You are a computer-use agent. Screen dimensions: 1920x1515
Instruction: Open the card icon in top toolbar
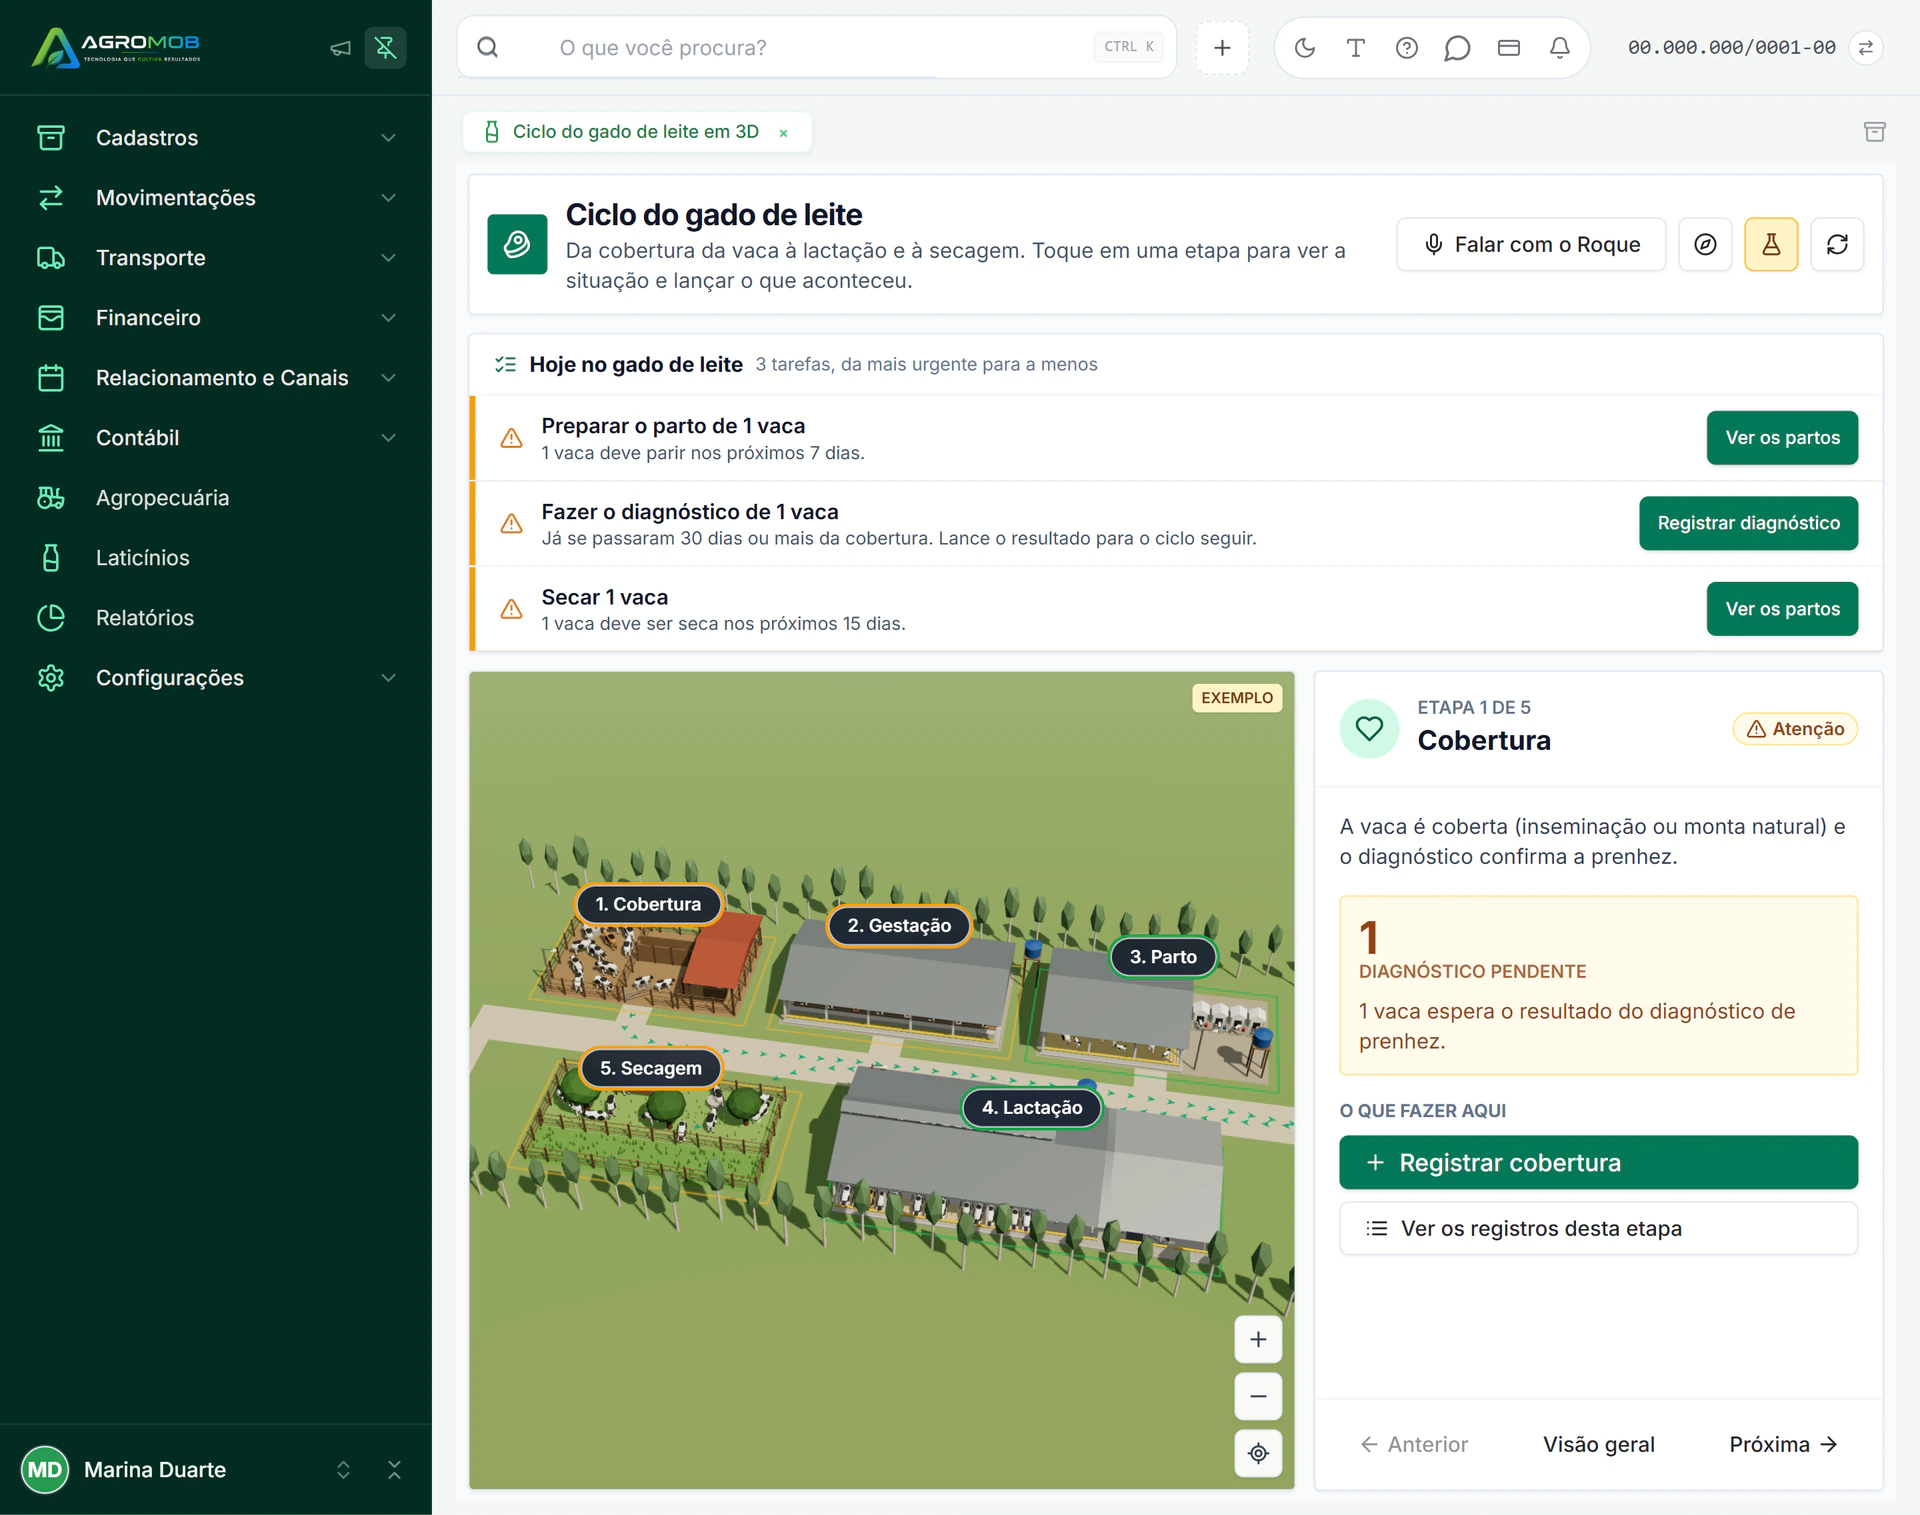pos(1509,47)
